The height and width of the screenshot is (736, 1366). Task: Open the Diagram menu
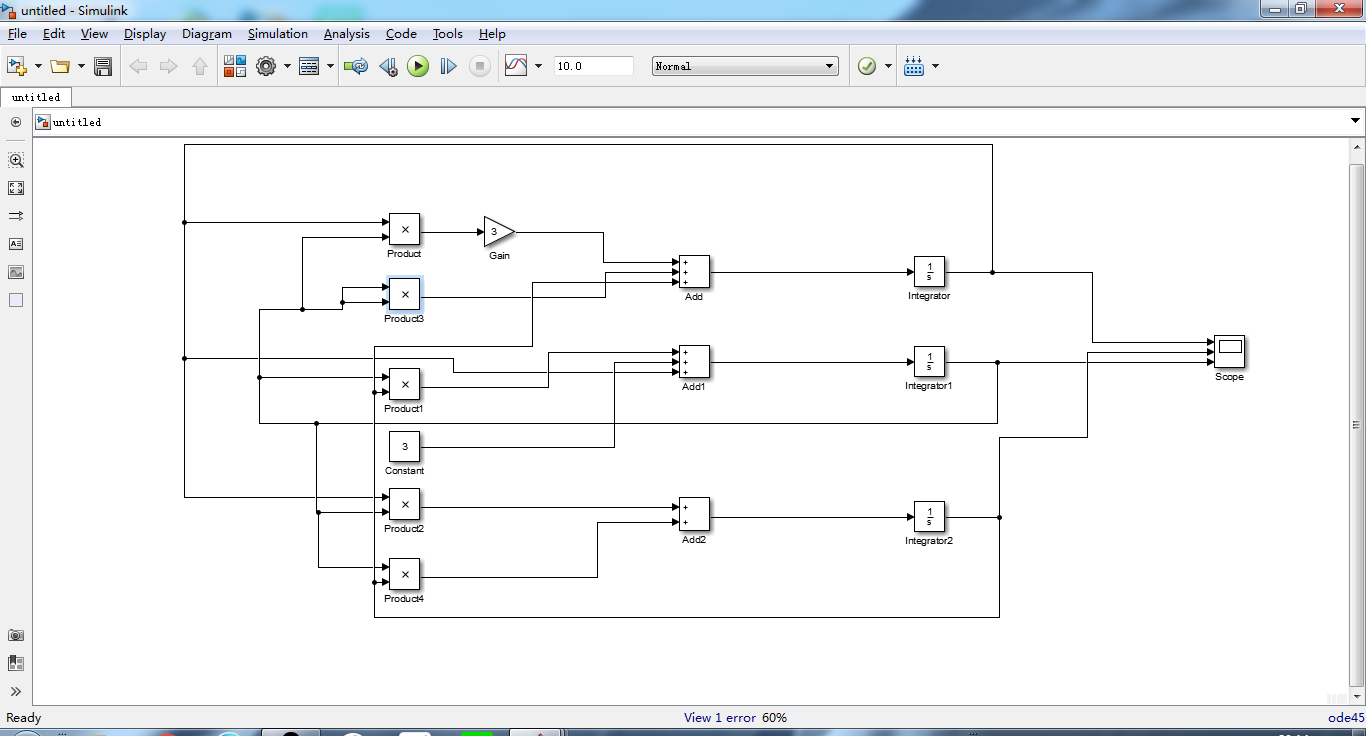tap(206, 34)
